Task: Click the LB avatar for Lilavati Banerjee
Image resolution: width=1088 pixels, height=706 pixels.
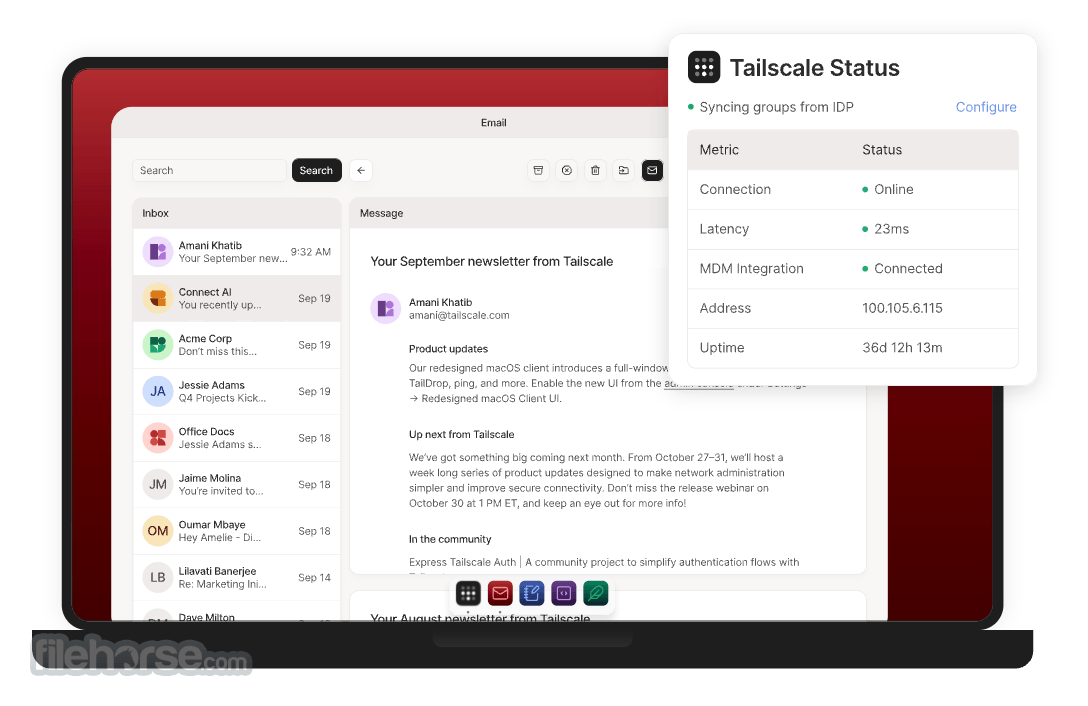Action: click(158, 577)
